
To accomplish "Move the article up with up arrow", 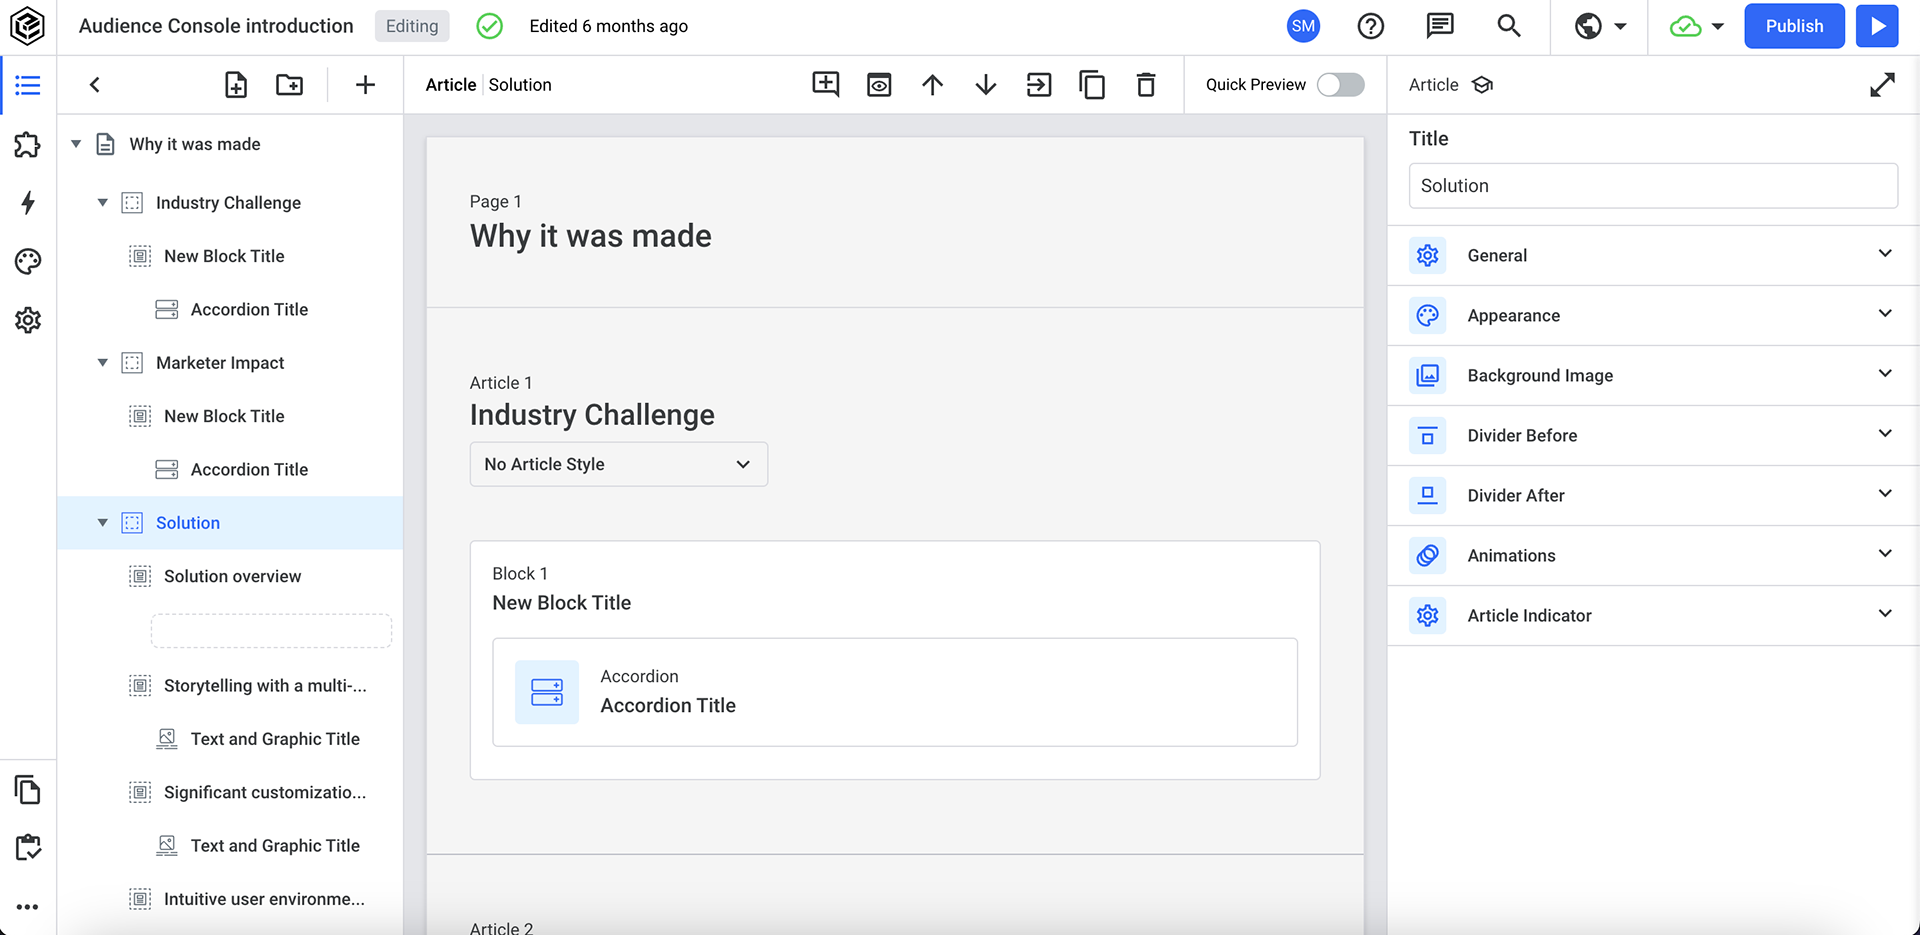I will tap(932, 85).
